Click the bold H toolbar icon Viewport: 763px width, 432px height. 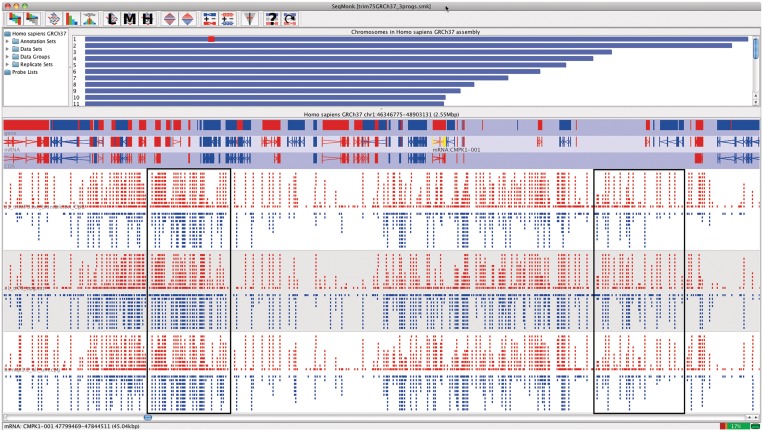point(148,18)
